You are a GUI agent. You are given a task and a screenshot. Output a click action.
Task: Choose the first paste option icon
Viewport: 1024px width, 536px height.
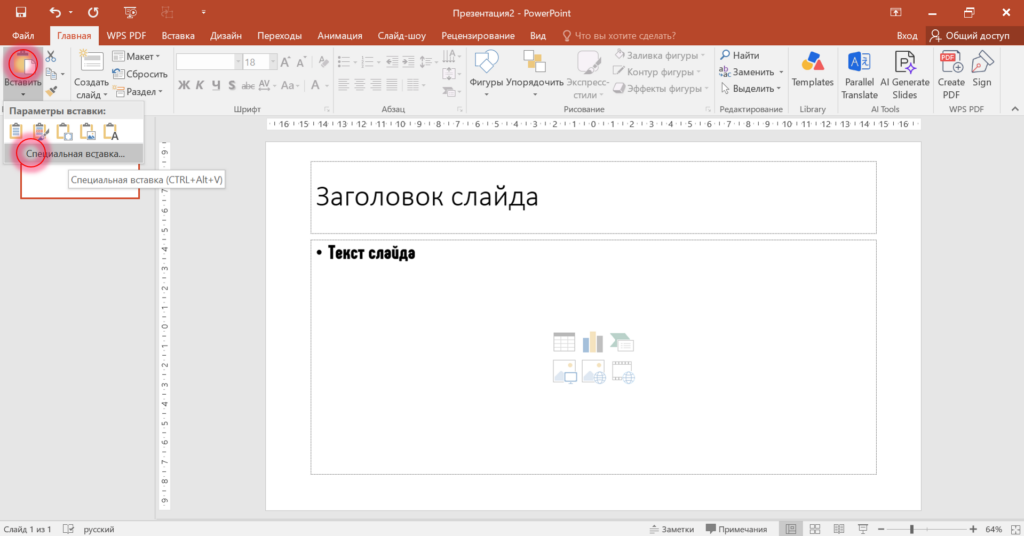click(x=16, y=132)
